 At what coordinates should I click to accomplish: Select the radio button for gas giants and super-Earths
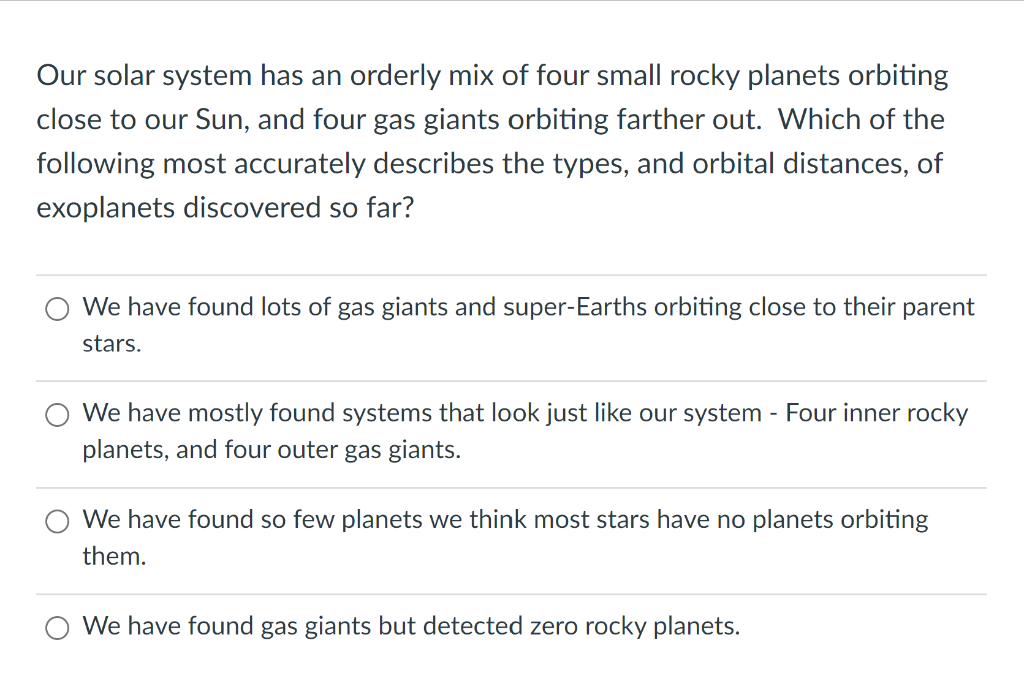click(57, 309)
